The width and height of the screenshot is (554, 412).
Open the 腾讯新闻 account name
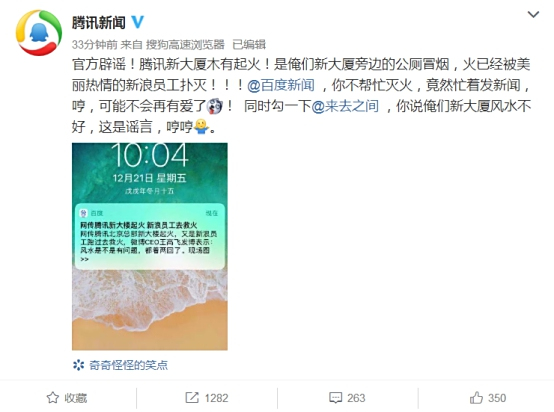(x=99, y=23)
